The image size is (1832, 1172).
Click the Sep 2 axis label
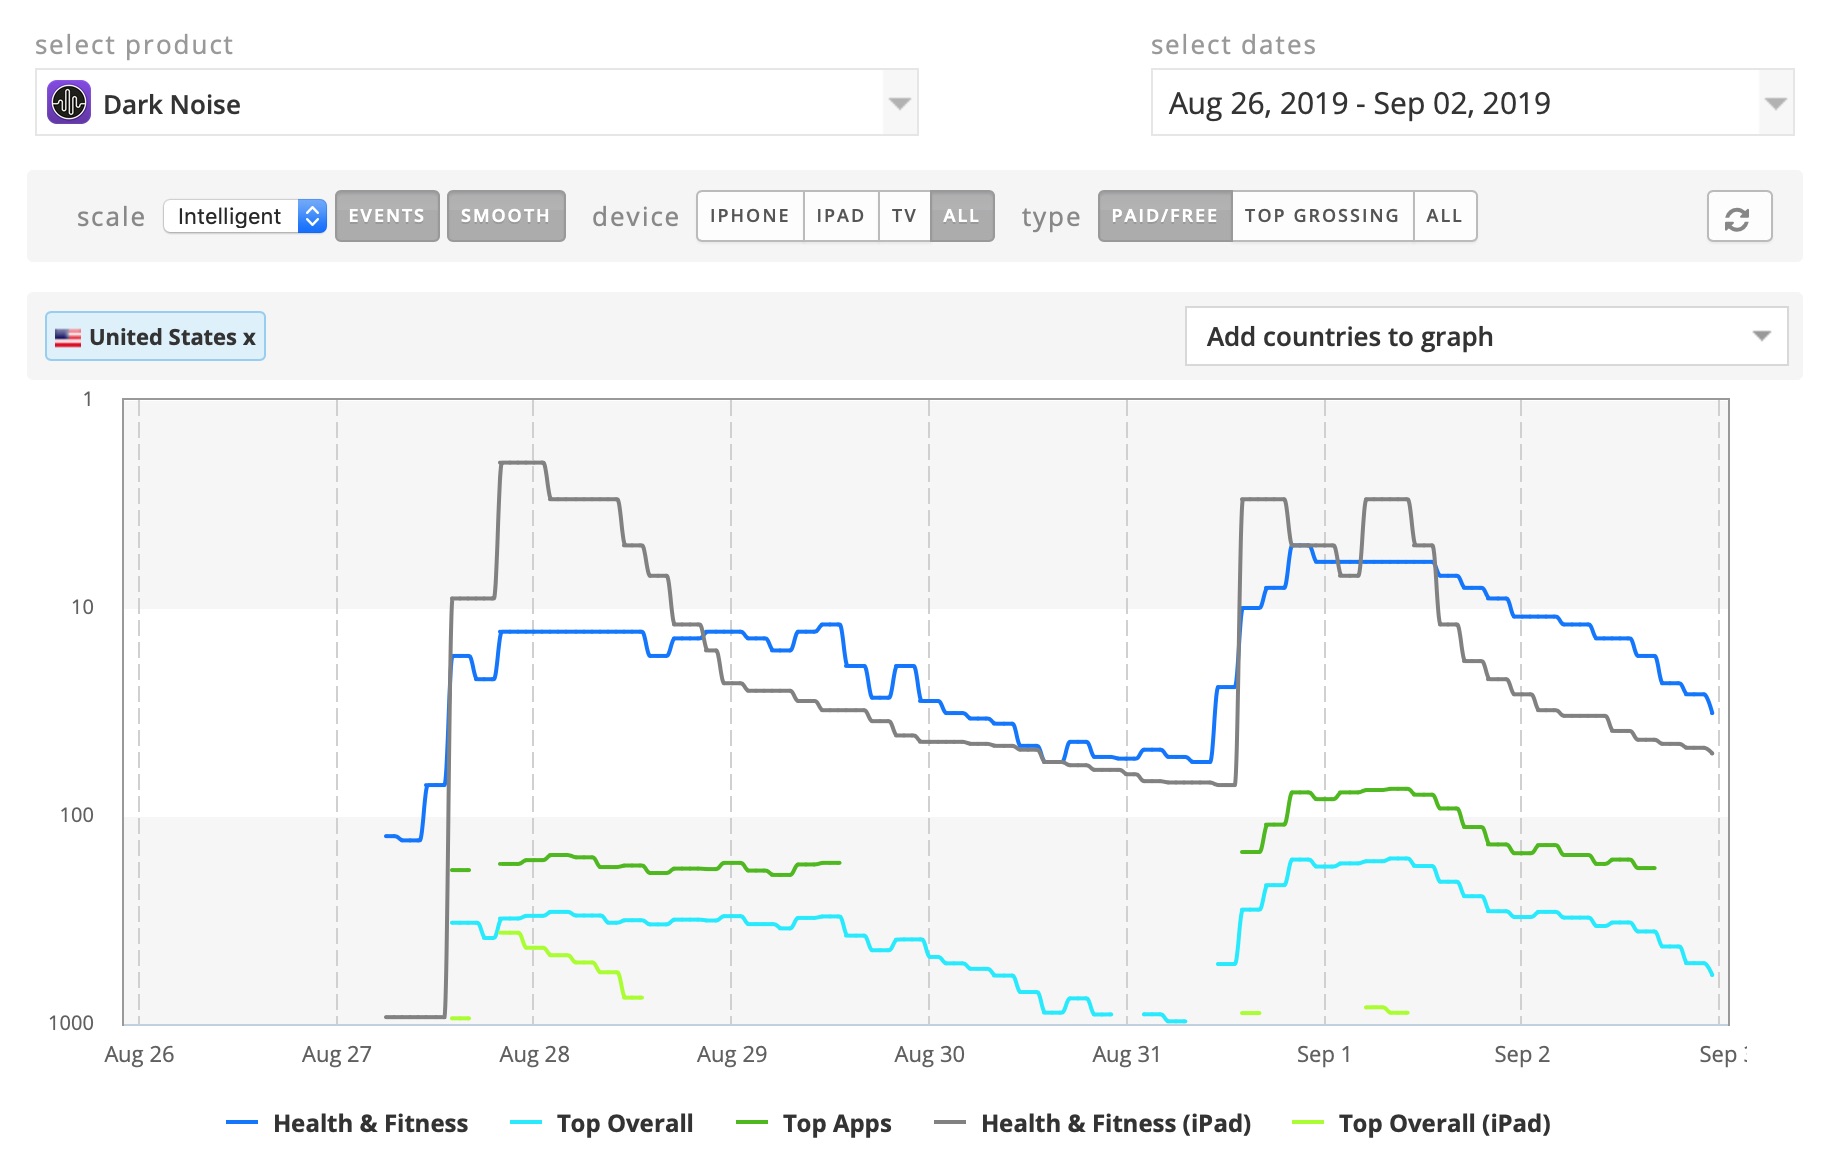[1522, 1054]
